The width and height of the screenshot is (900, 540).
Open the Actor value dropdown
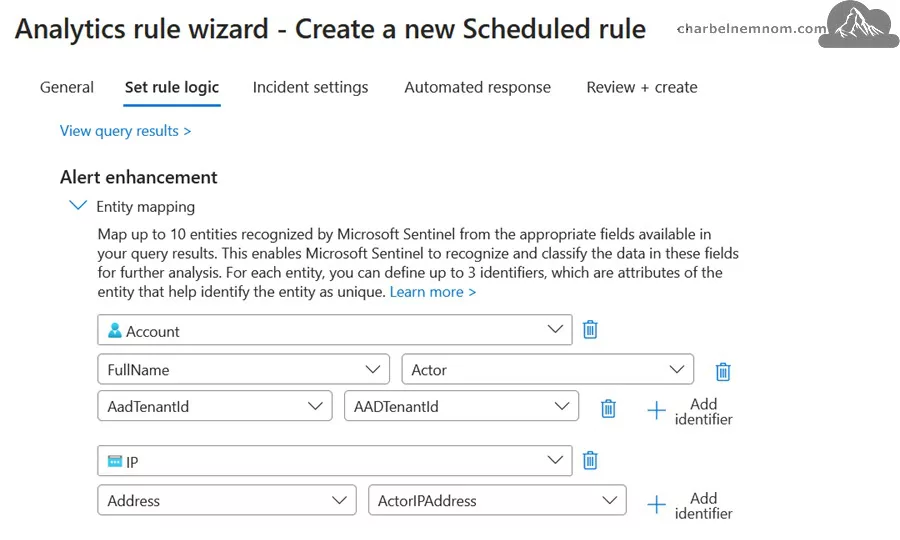point(548,369)
